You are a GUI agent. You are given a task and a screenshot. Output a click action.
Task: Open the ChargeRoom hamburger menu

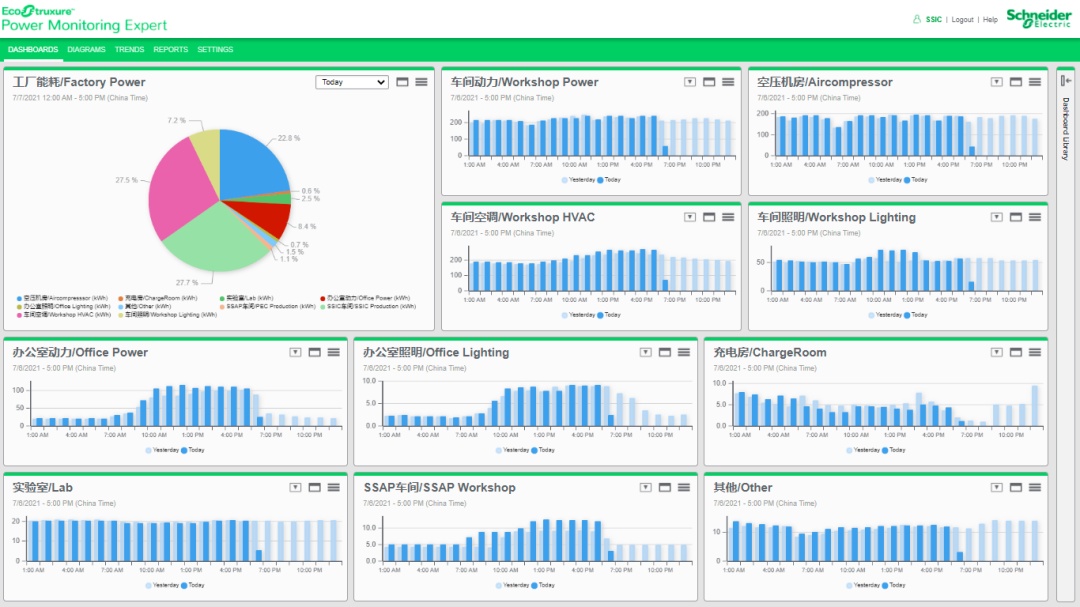click(x=1035, y=352)
